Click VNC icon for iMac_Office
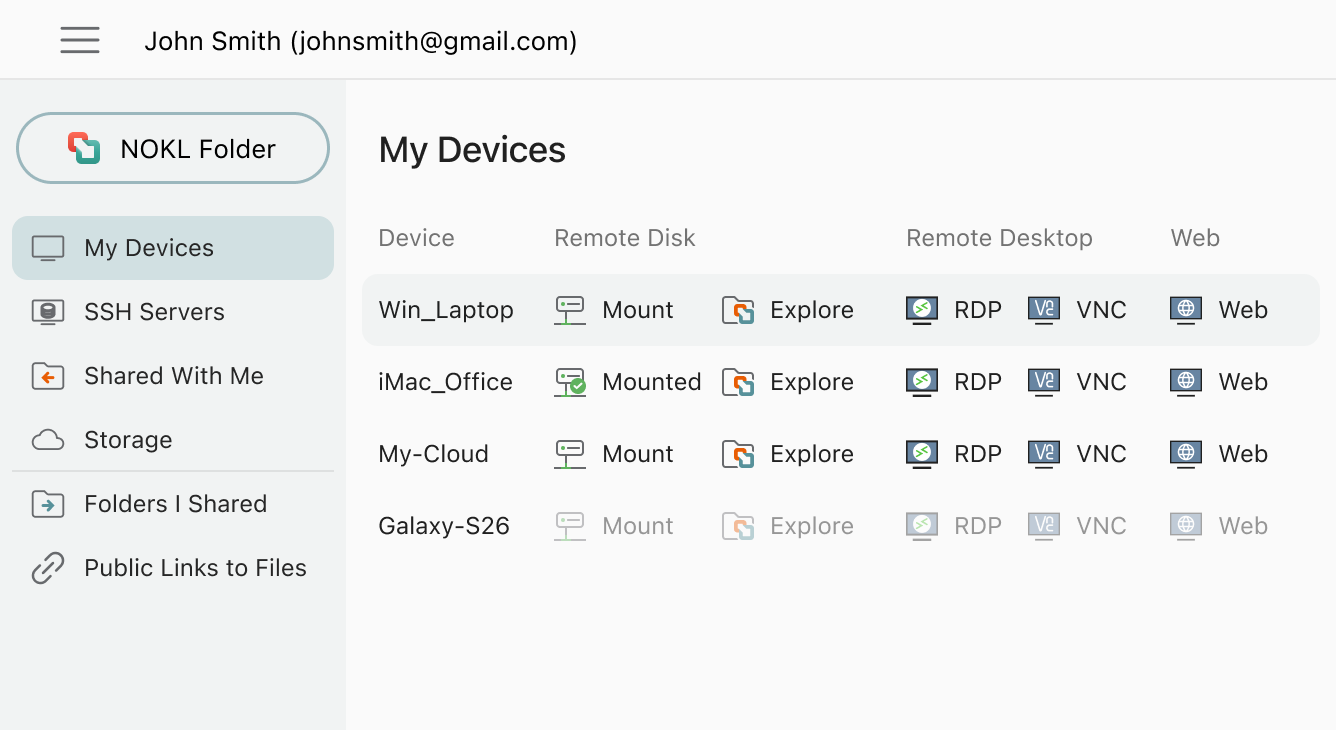This screenshot has height=730, width=1336. point(1044,382)
